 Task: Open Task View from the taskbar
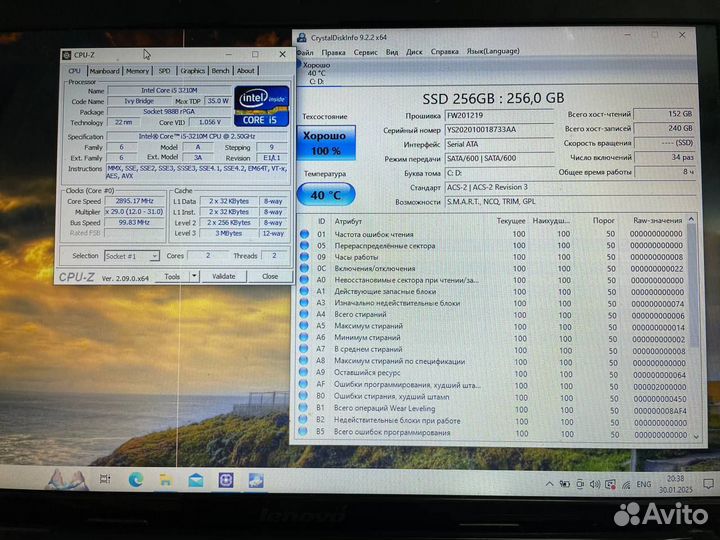(105, 479)
